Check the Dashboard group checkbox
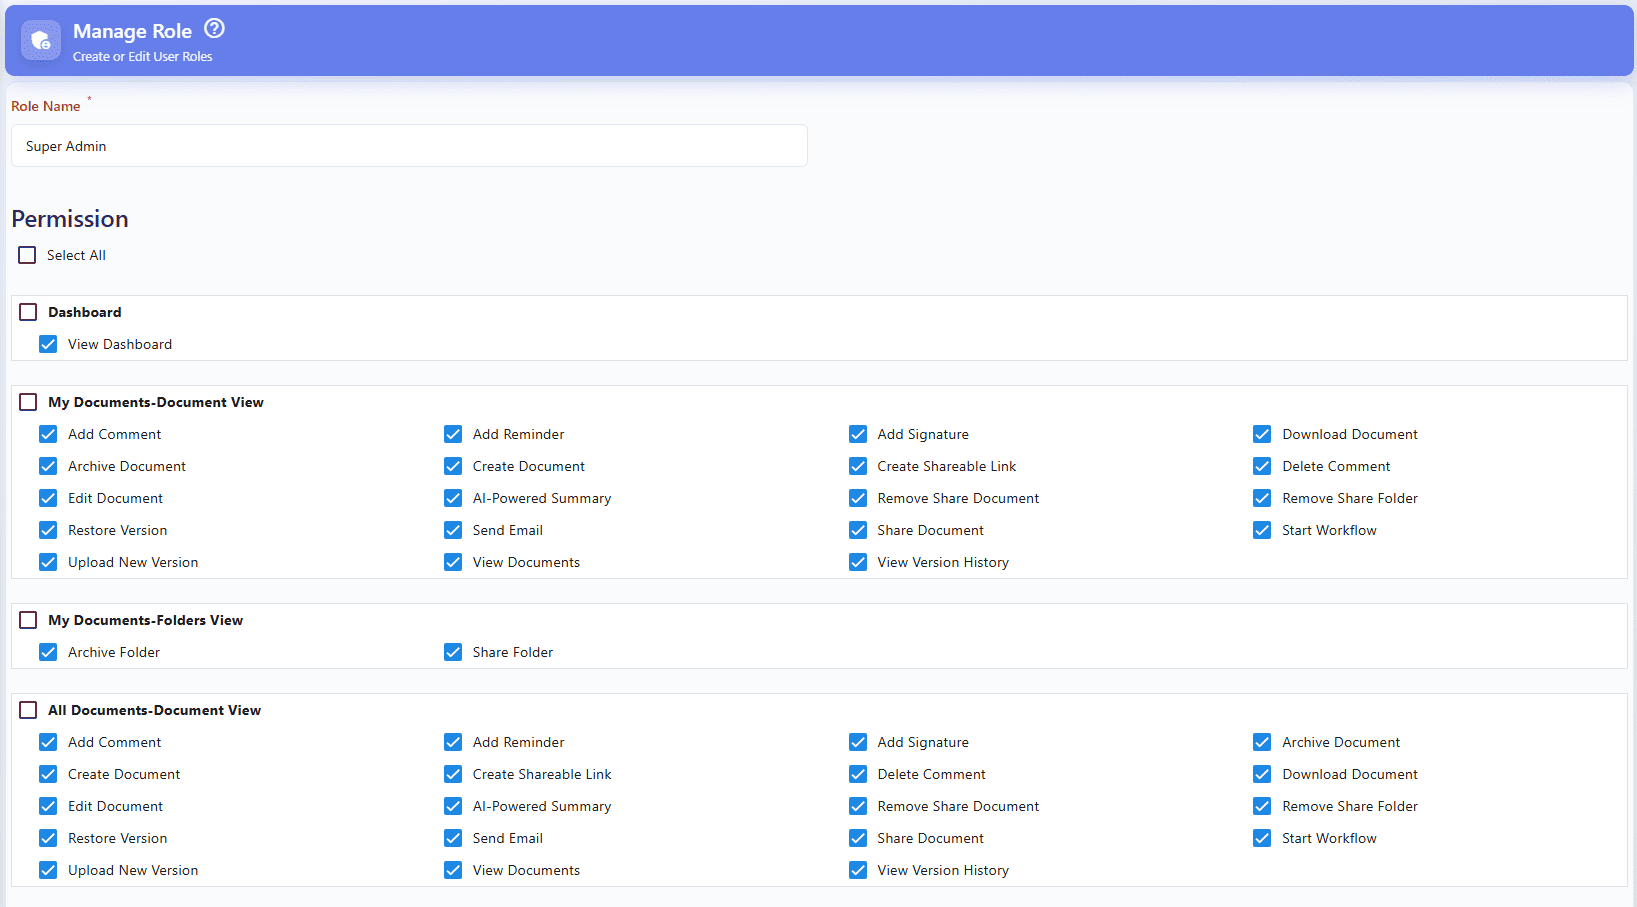This screenshot has width=1637, height=907. [x=28, y=312]
